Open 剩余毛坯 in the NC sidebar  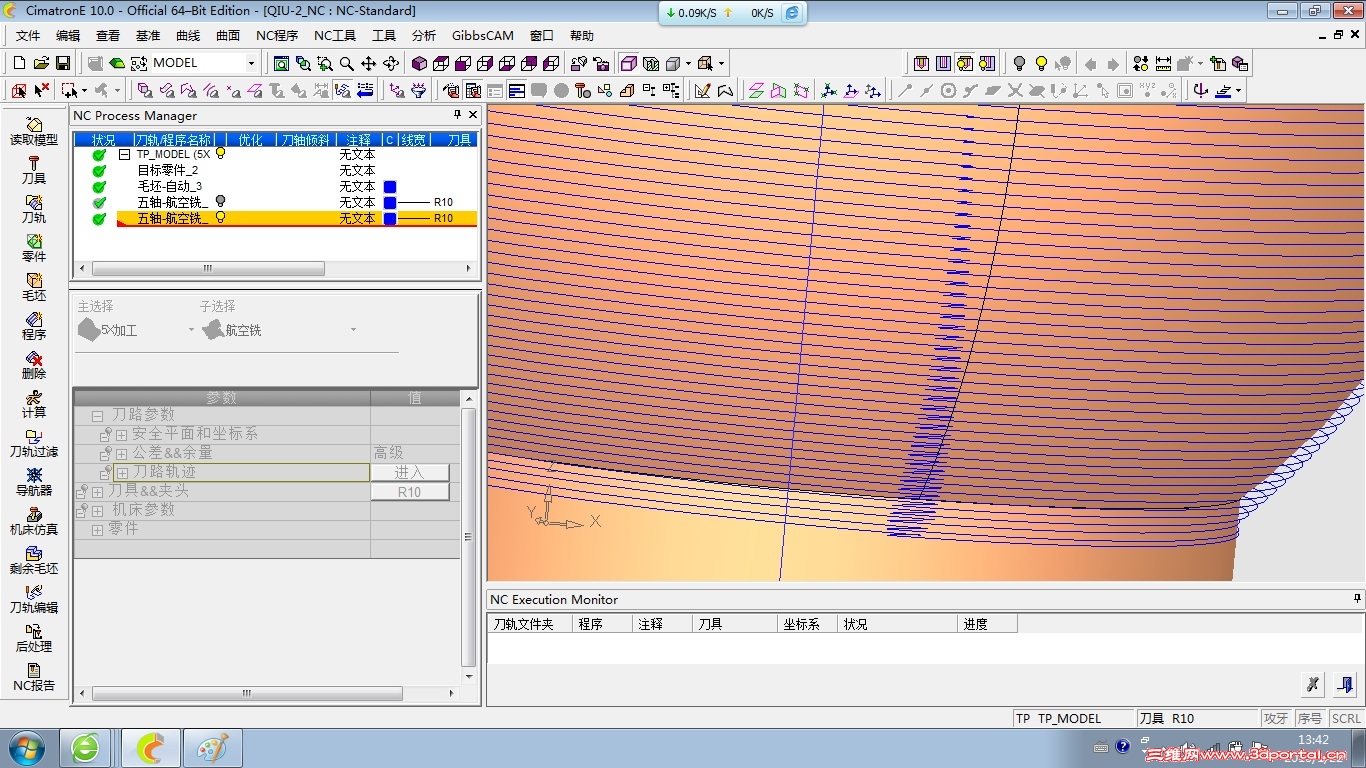click(x=34, y=560)
